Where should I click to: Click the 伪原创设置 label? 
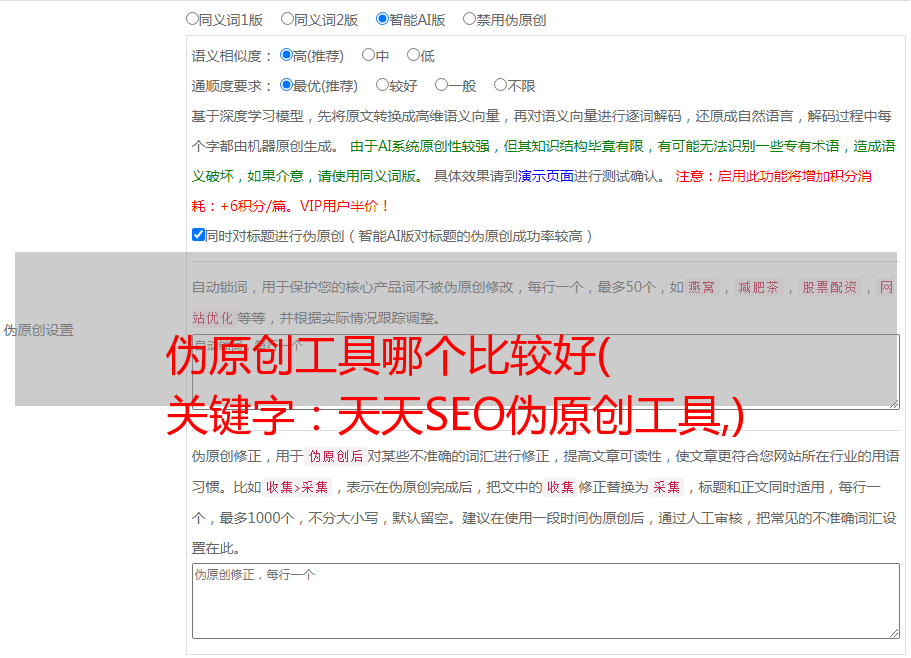point(39,330)
